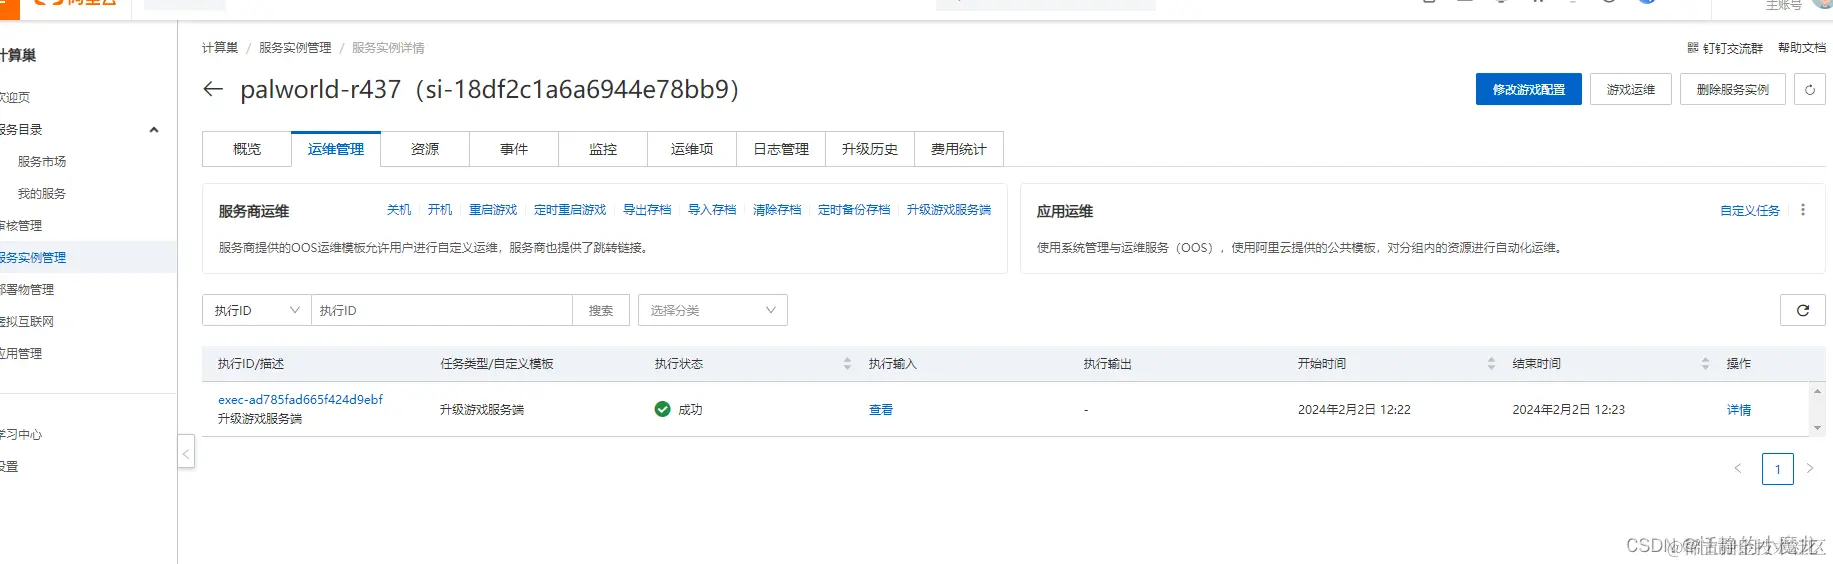The width and height of the screenshot is (1833, 564).
Task: Click the 定时备份存档 link
Action: pyautogui.click(x=854, y=210)
